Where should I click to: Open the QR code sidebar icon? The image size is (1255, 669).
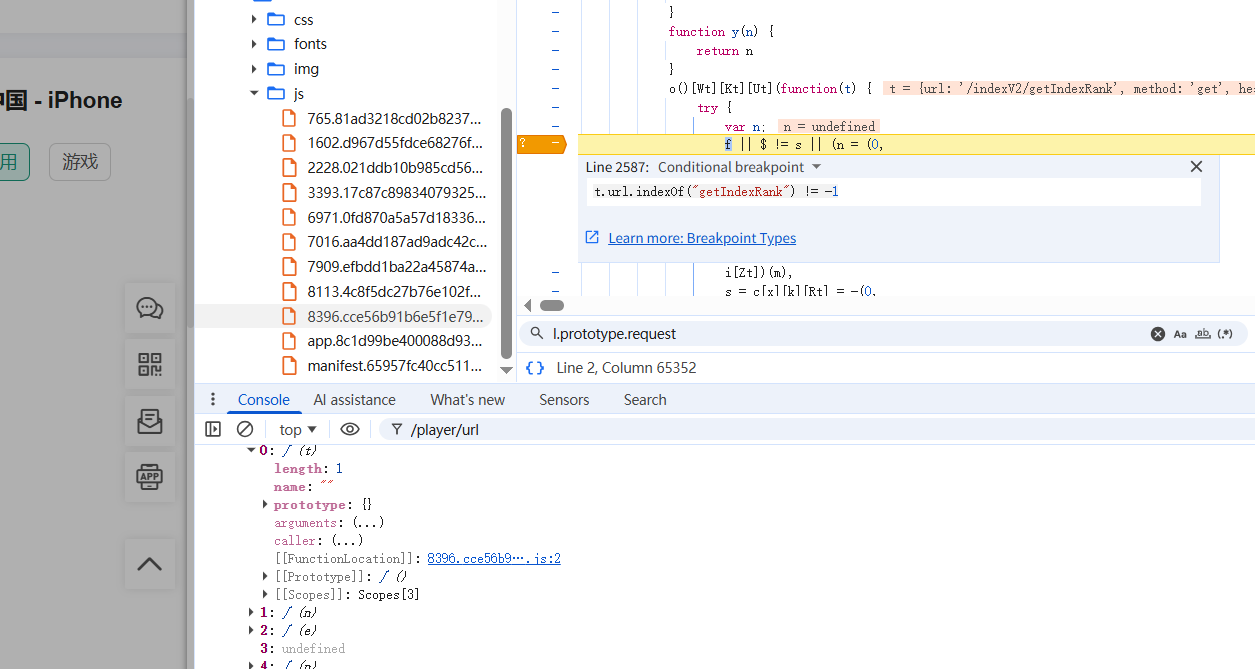(x=150, y=365)
